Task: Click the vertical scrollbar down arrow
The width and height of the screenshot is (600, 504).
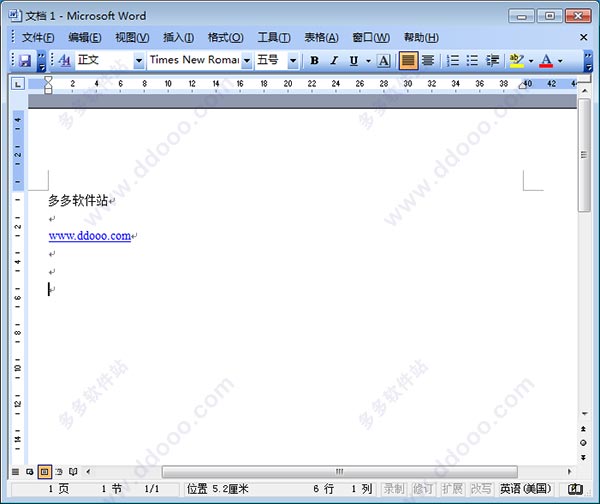Action: (584, 414)
